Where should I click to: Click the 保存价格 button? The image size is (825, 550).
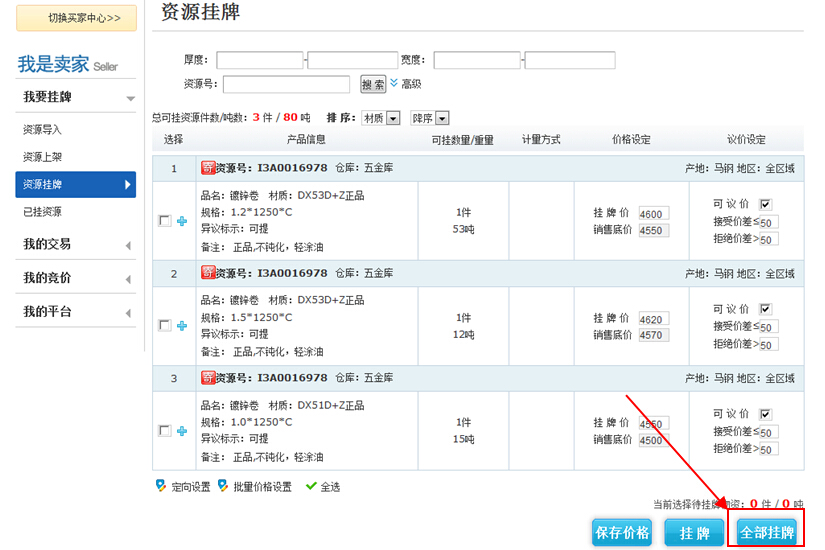tap(622, 533)
